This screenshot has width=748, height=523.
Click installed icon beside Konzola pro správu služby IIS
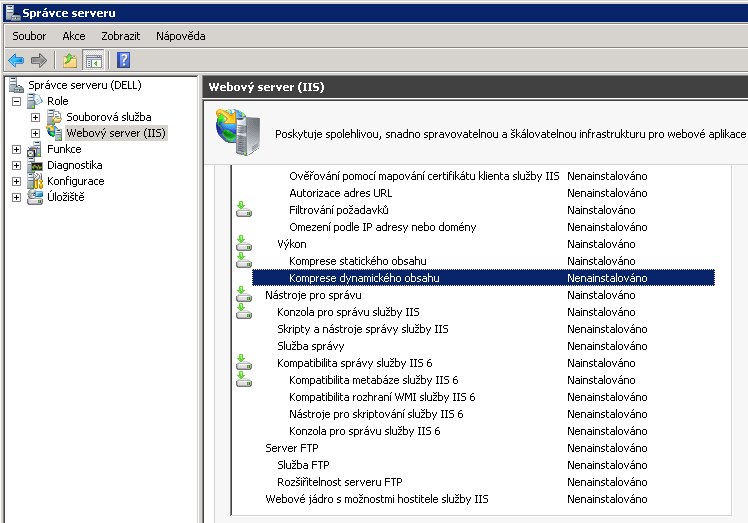[x=244, y=312]
